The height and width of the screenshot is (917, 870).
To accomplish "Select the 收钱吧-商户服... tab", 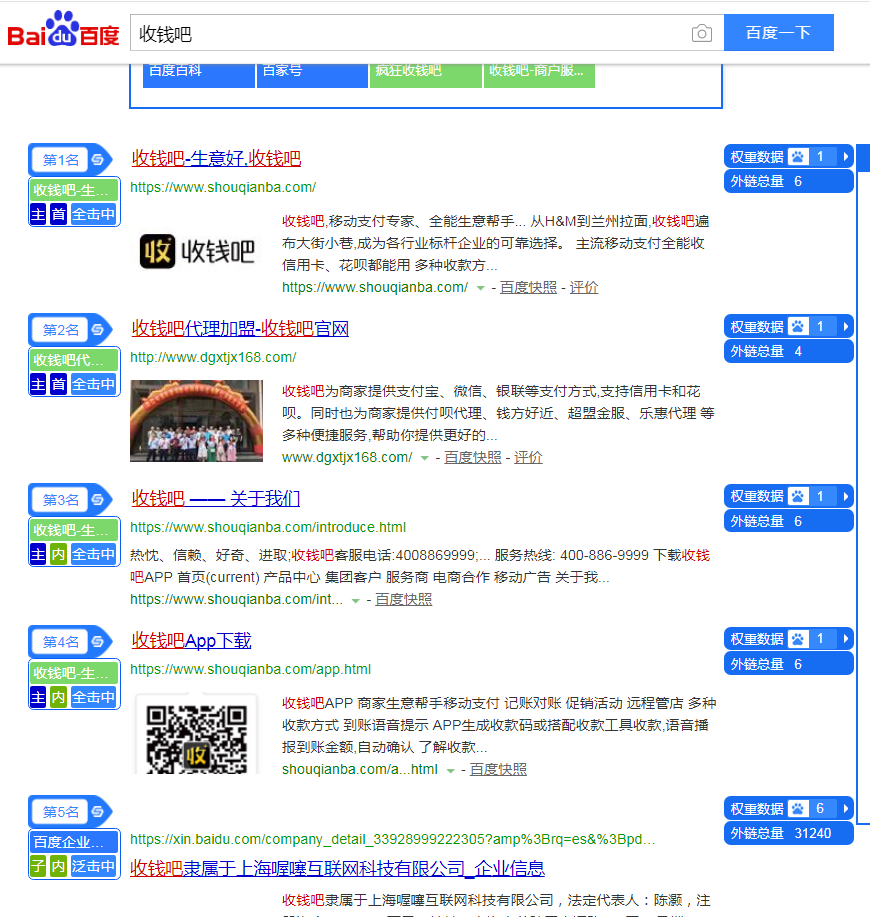I will [539, 75].
